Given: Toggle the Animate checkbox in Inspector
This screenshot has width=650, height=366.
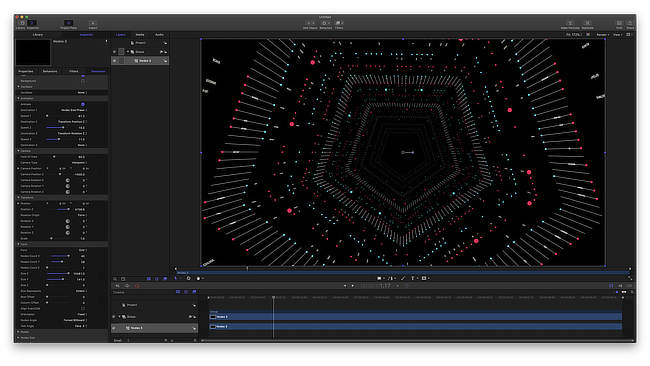Looking at the screenshot, I should 83,104.
